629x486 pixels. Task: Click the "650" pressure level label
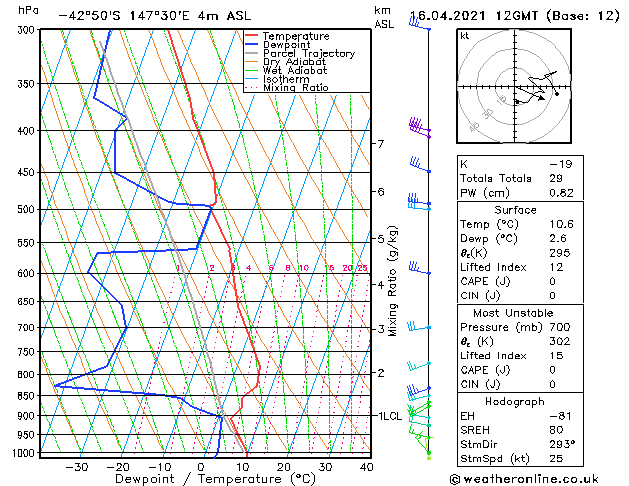28,302
